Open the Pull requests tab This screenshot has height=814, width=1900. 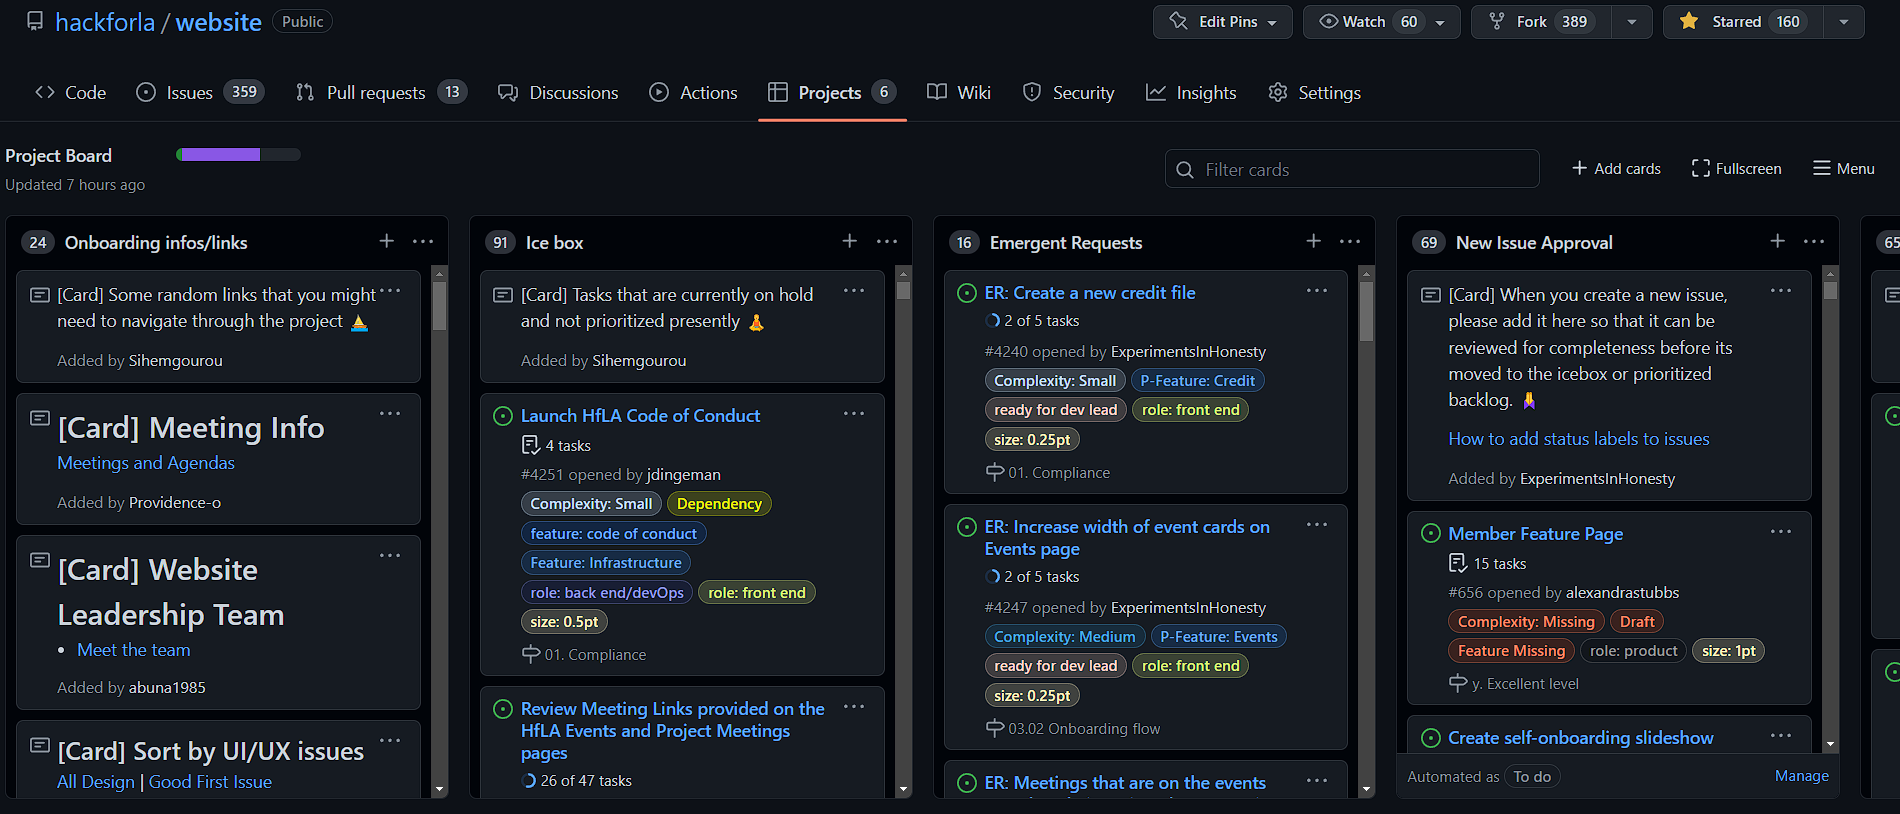pyautogui.click(x=381, y=92)
